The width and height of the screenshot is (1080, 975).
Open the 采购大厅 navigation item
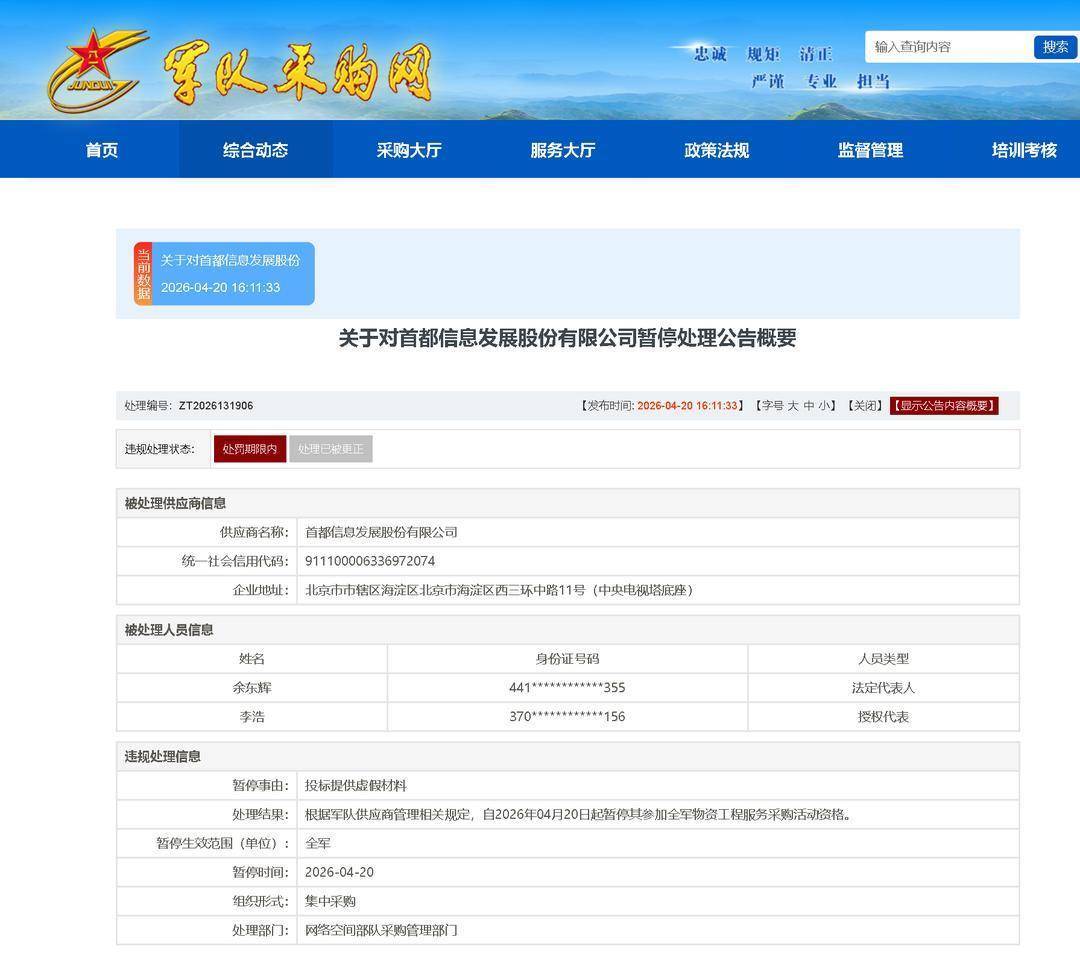[x=409, y=150]
